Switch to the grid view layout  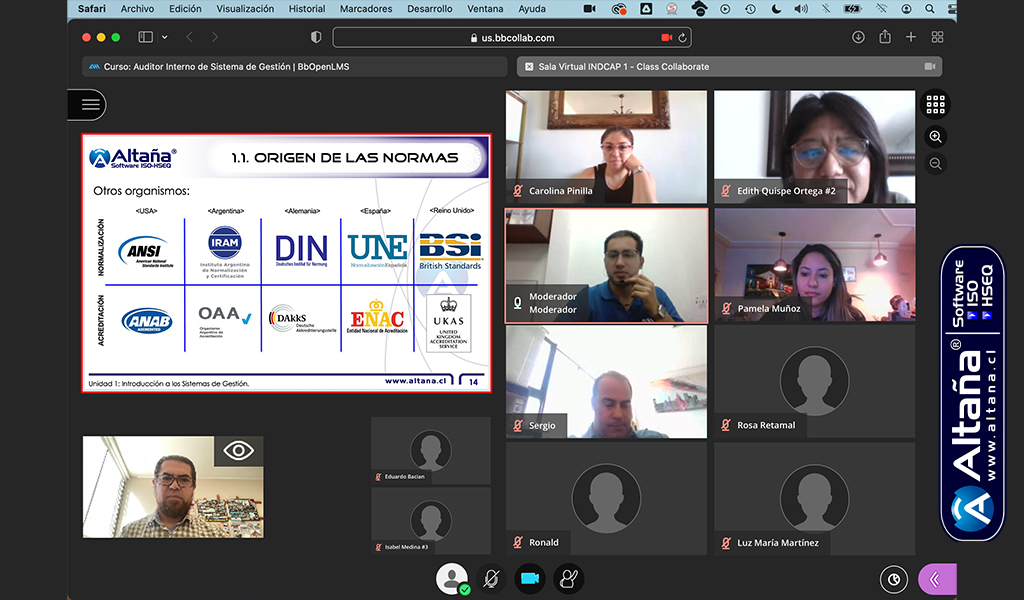[935, 104]
